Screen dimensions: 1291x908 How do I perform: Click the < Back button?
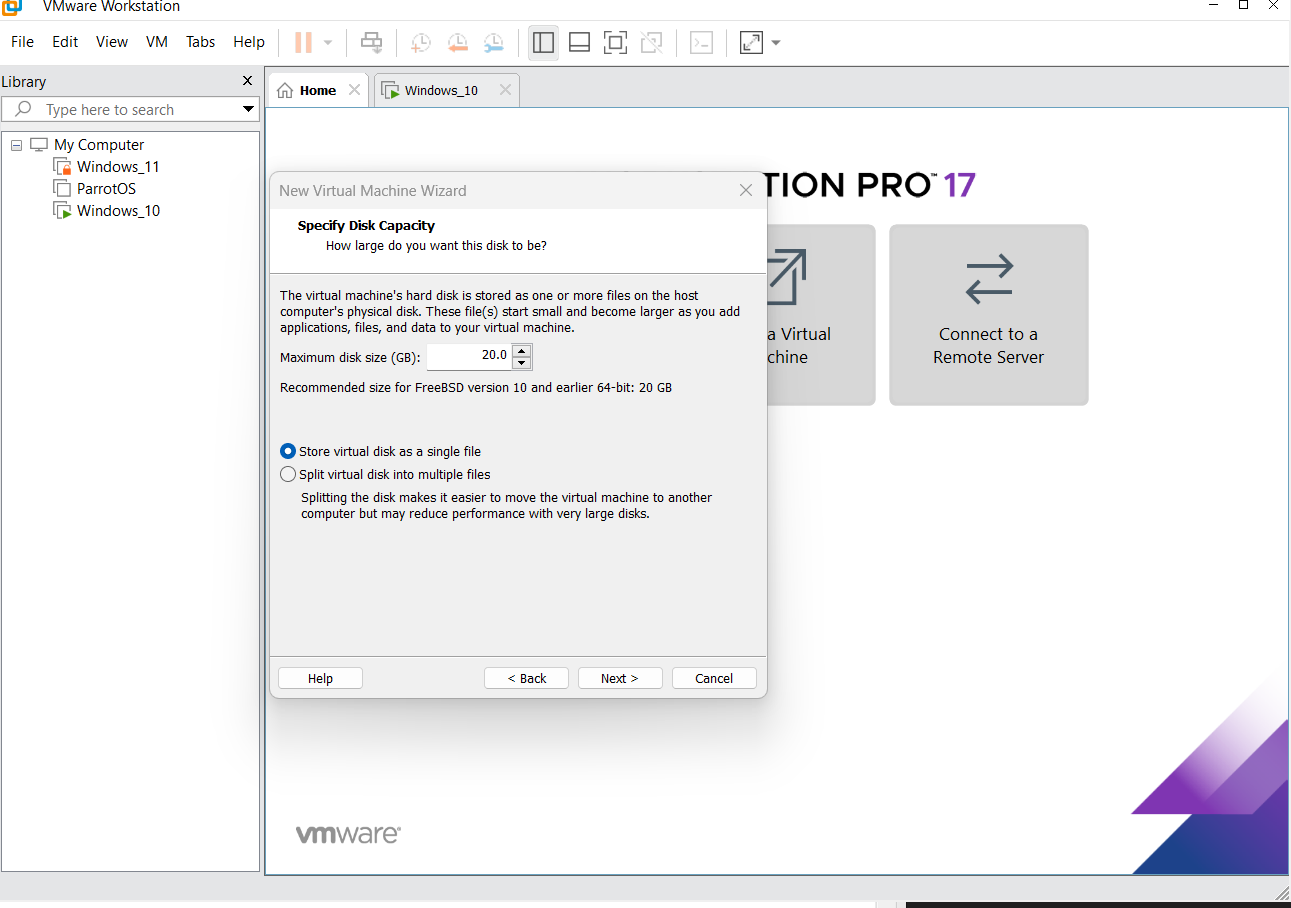[526, 678]
